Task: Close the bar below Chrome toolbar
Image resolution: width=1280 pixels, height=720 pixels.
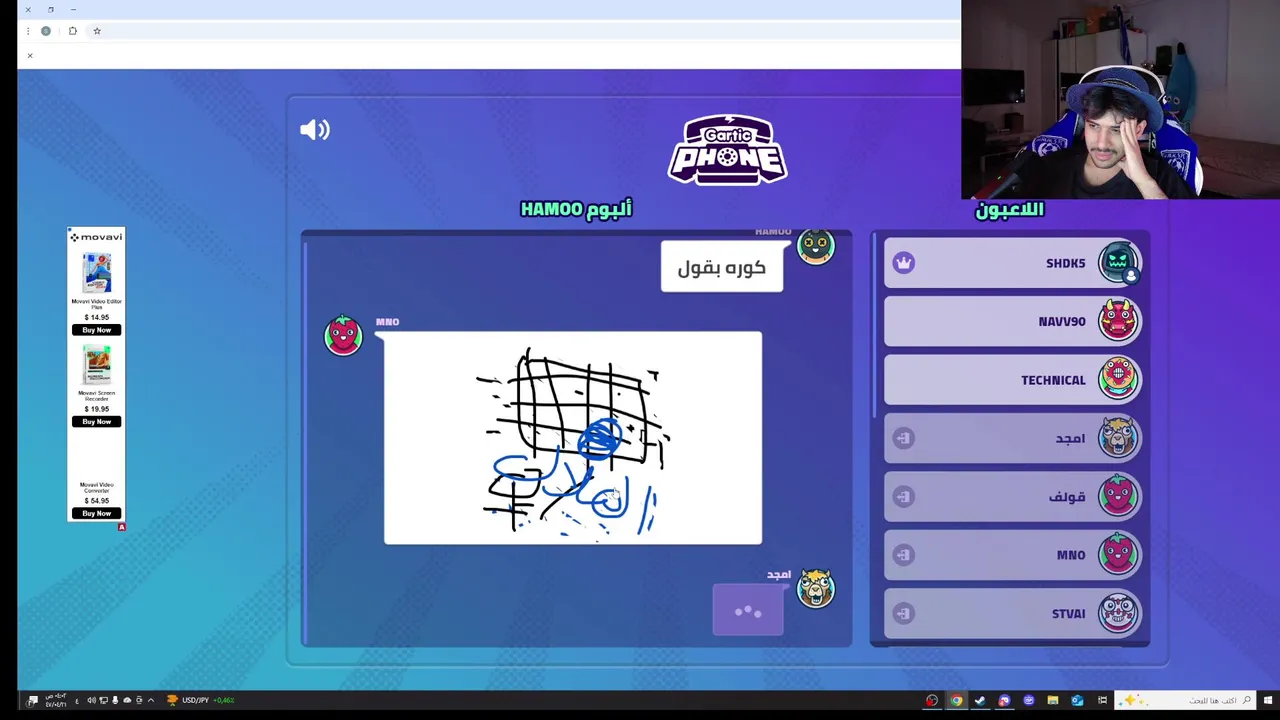Action: (30, 55)
